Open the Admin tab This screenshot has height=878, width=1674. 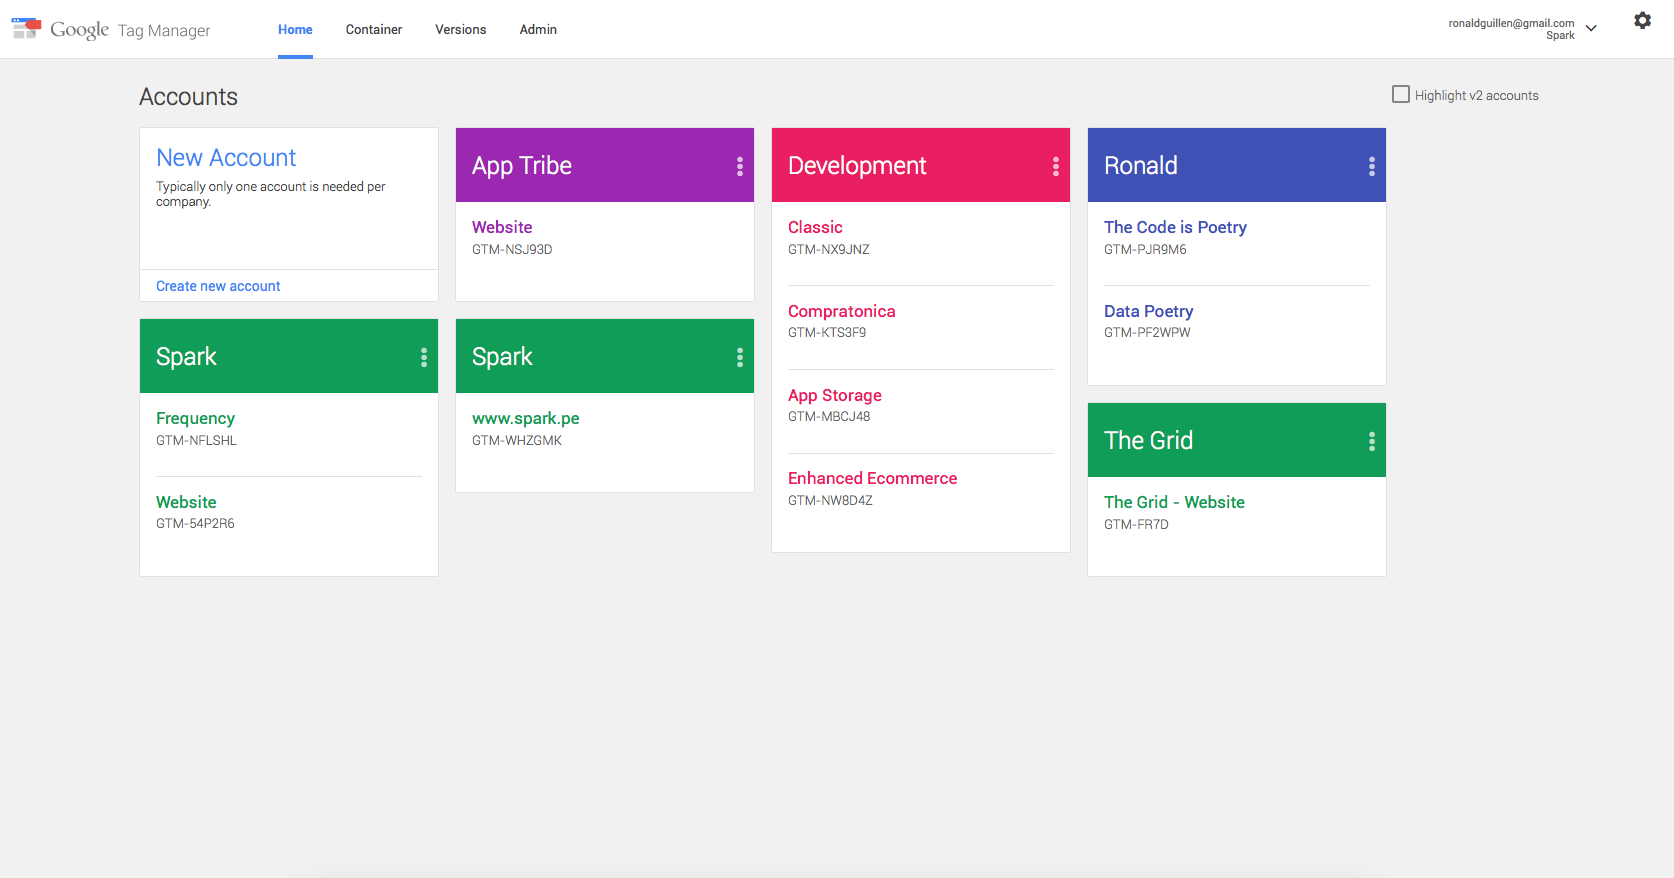(x=538, y=30)
